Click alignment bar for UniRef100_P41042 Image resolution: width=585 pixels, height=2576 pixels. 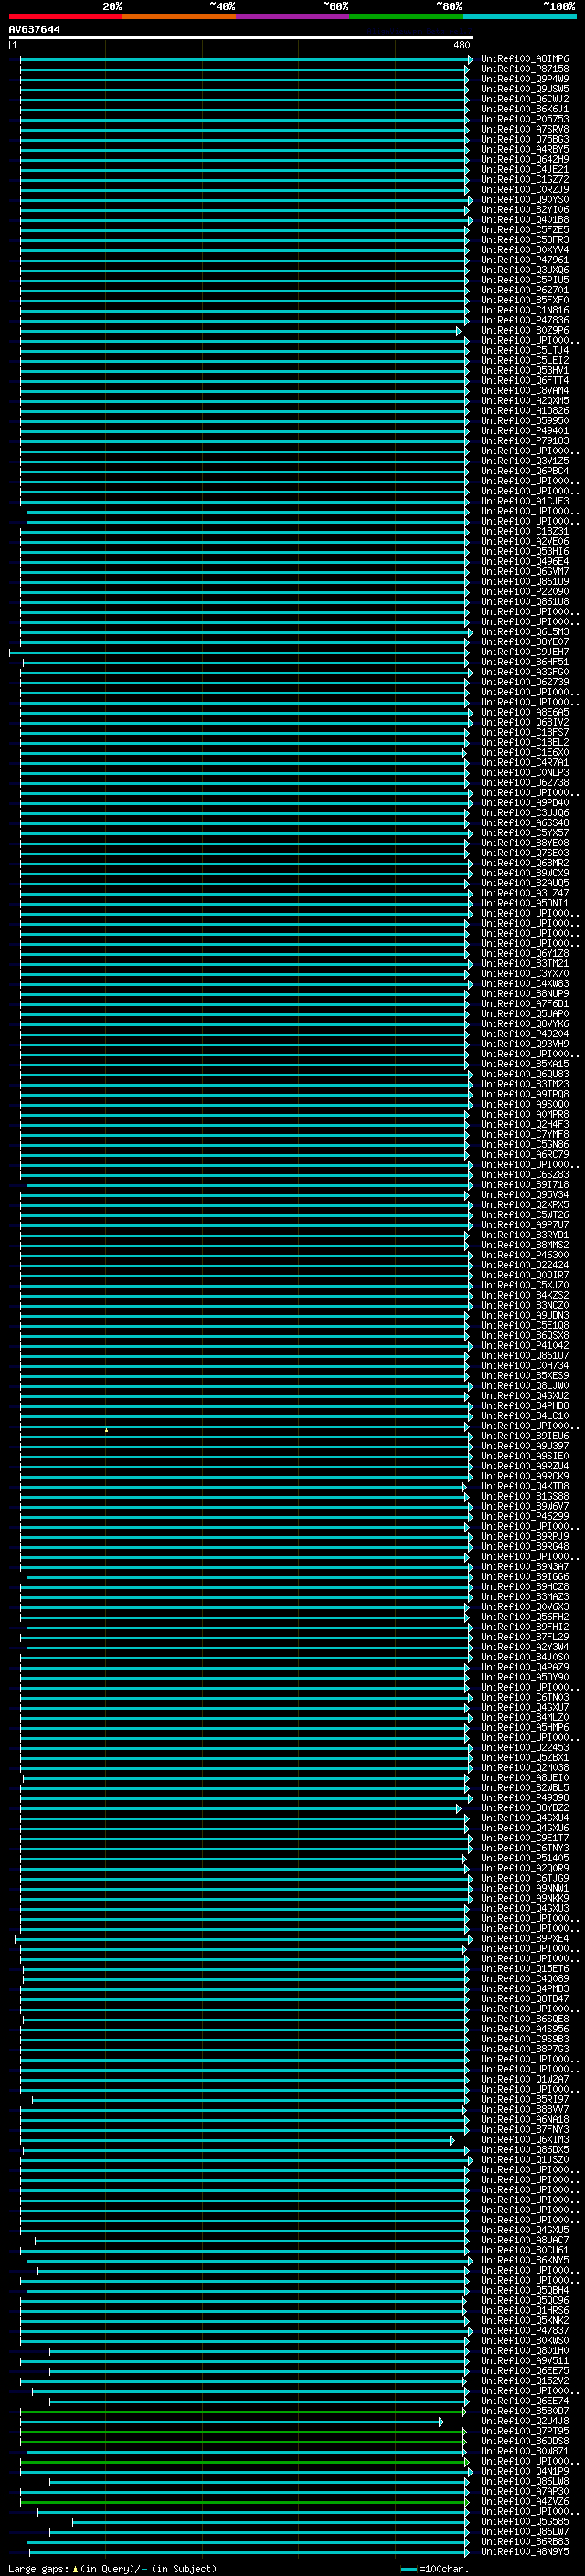246,1346
